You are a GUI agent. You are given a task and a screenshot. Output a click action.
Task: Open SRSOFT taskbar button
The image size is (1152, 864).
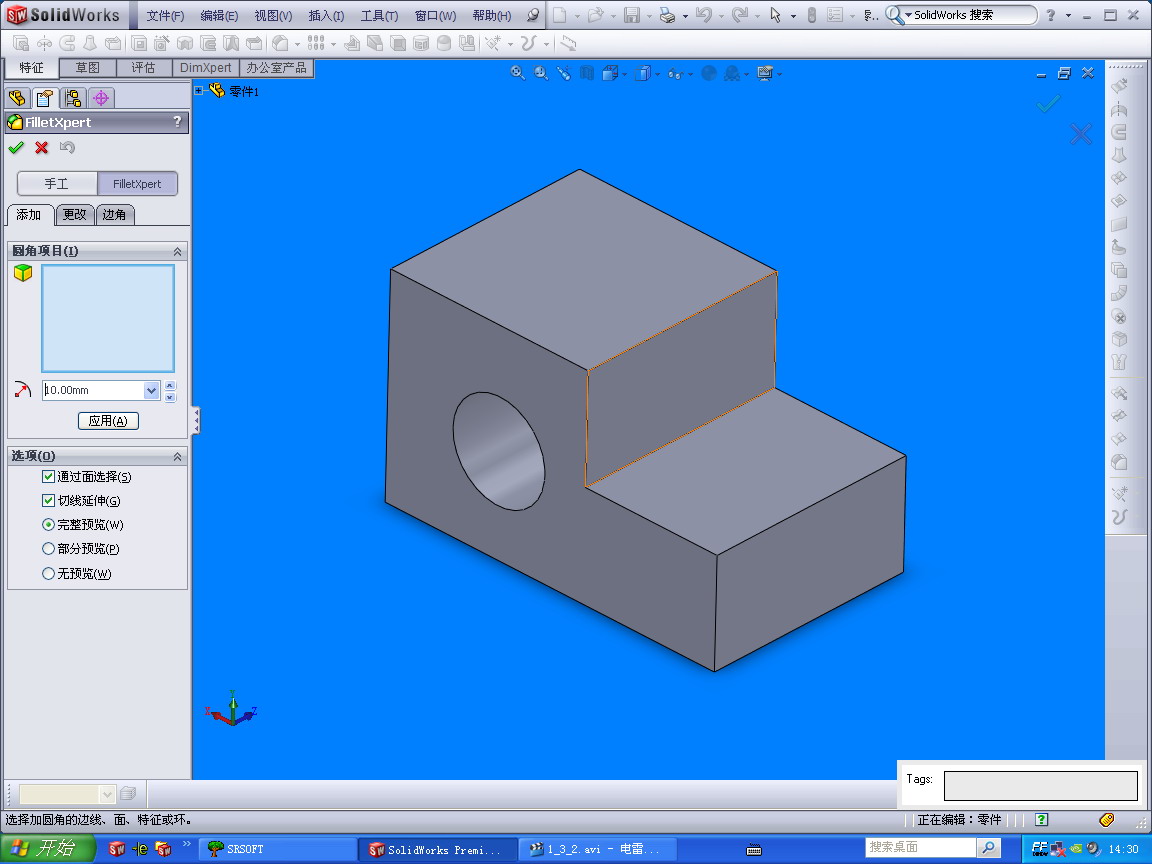[x=276, y=849]
